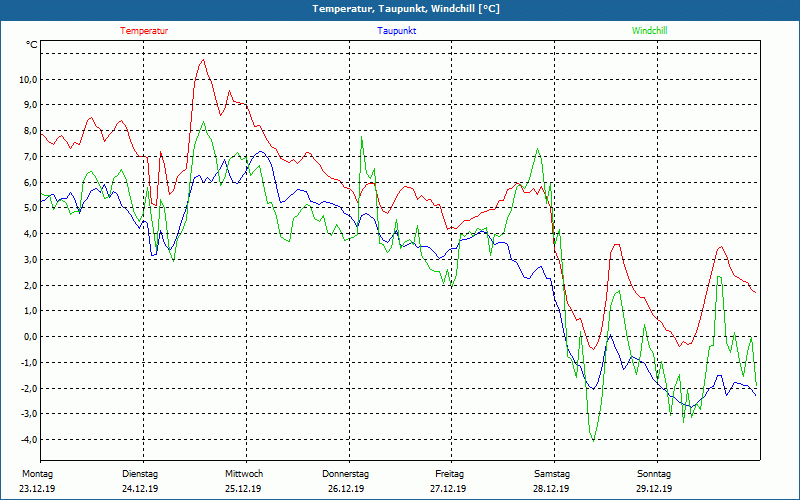Click the red Temperatur legend label
Image resolution: width=800 pixels, height=500 pixels.
coord(144,31)
